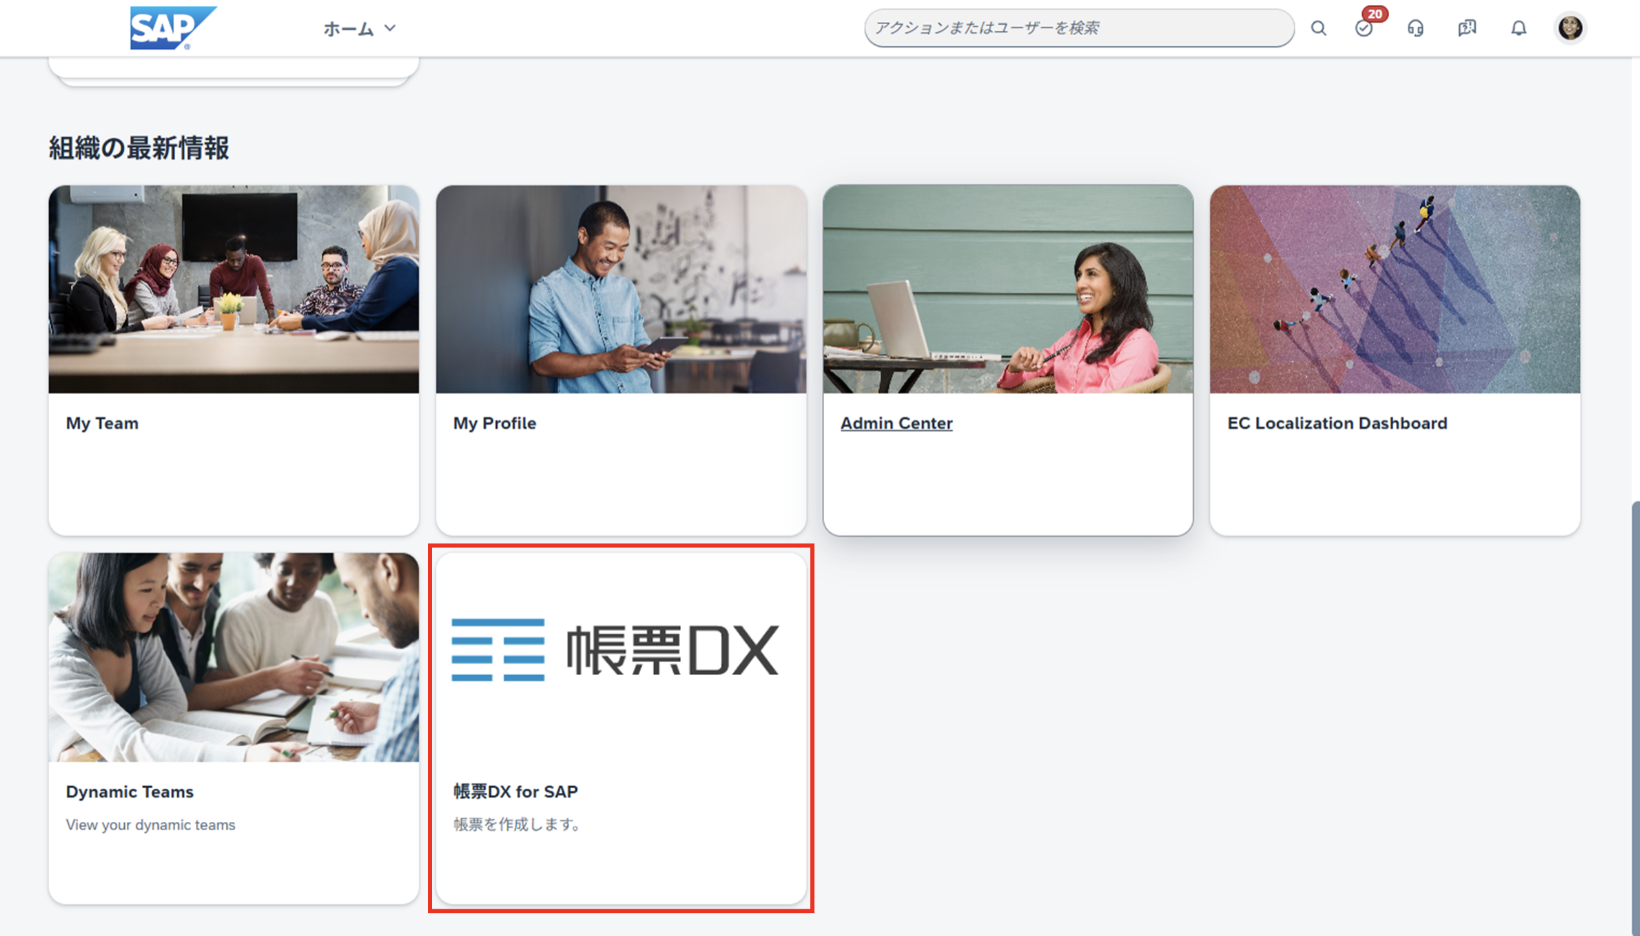Open the Admin Center link

896,423
